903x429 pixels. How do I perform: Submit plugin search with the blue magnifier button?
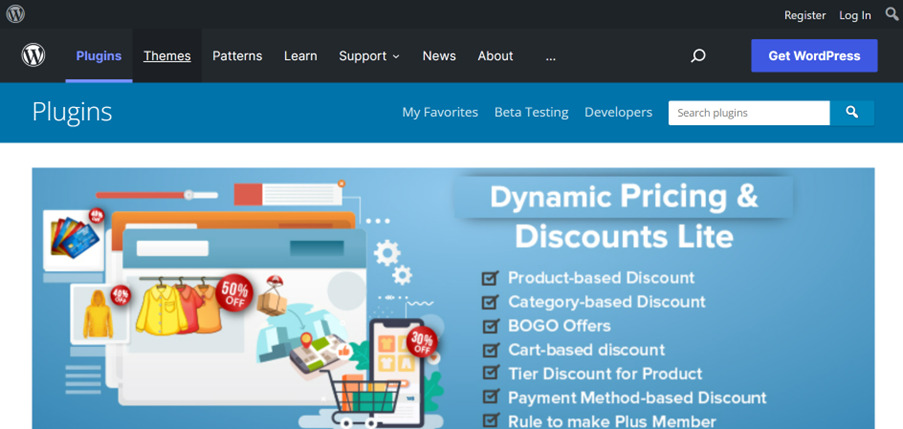point(852,113)
